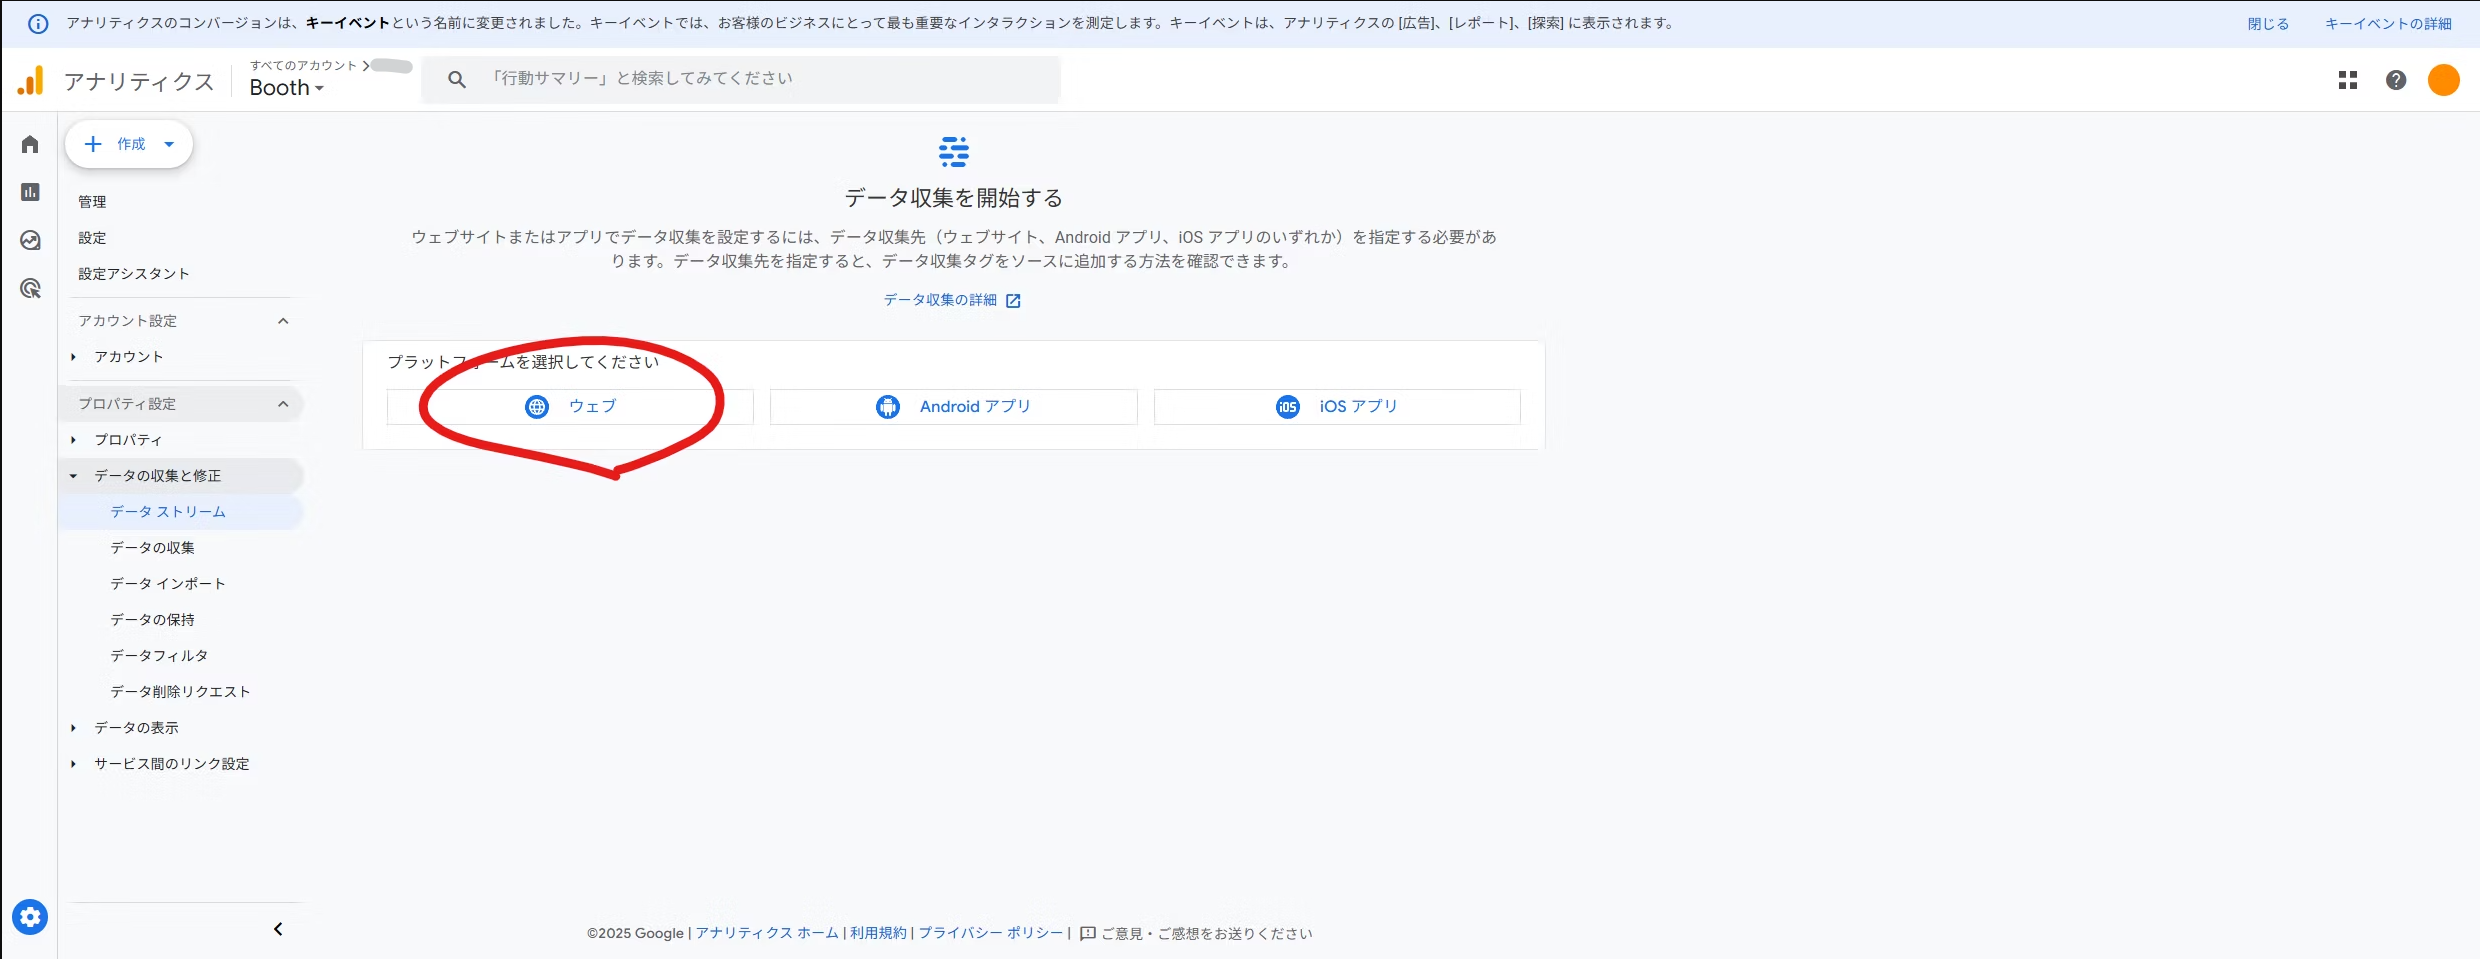Screen dimensions: 2480x959
Task: Click the plus icon on the 作成 button
Action: coord(93,144)
